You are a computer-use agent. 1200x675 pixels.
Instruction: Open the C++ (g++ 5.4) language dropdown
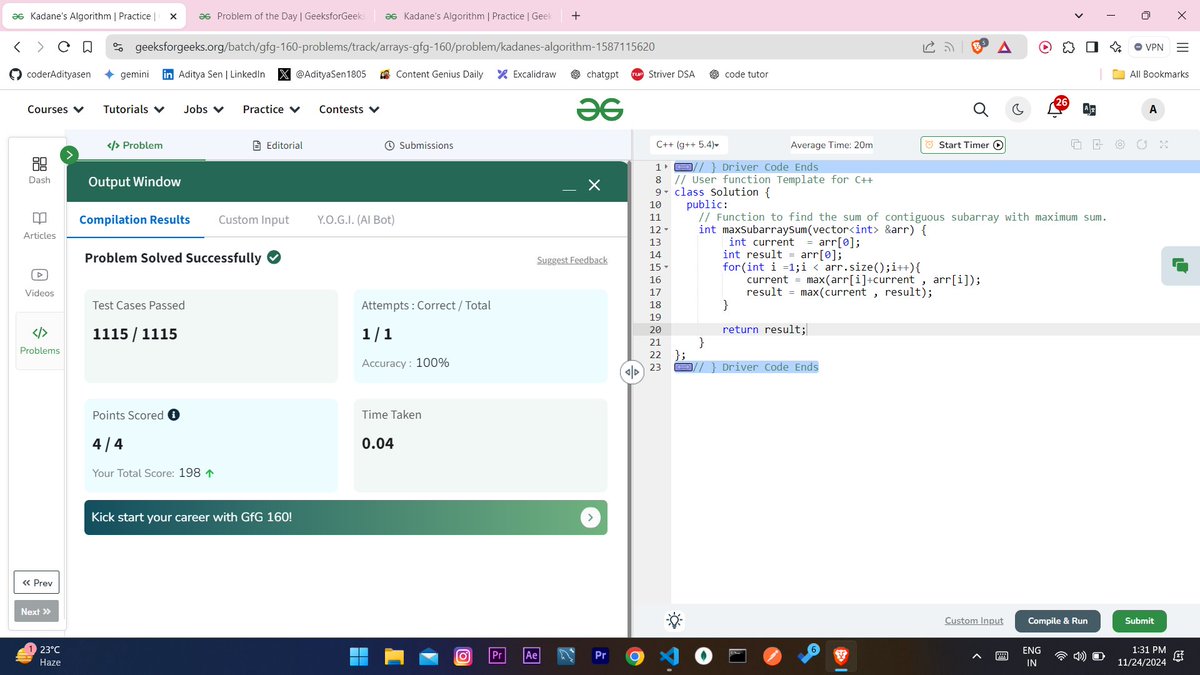tap(688, 145)
